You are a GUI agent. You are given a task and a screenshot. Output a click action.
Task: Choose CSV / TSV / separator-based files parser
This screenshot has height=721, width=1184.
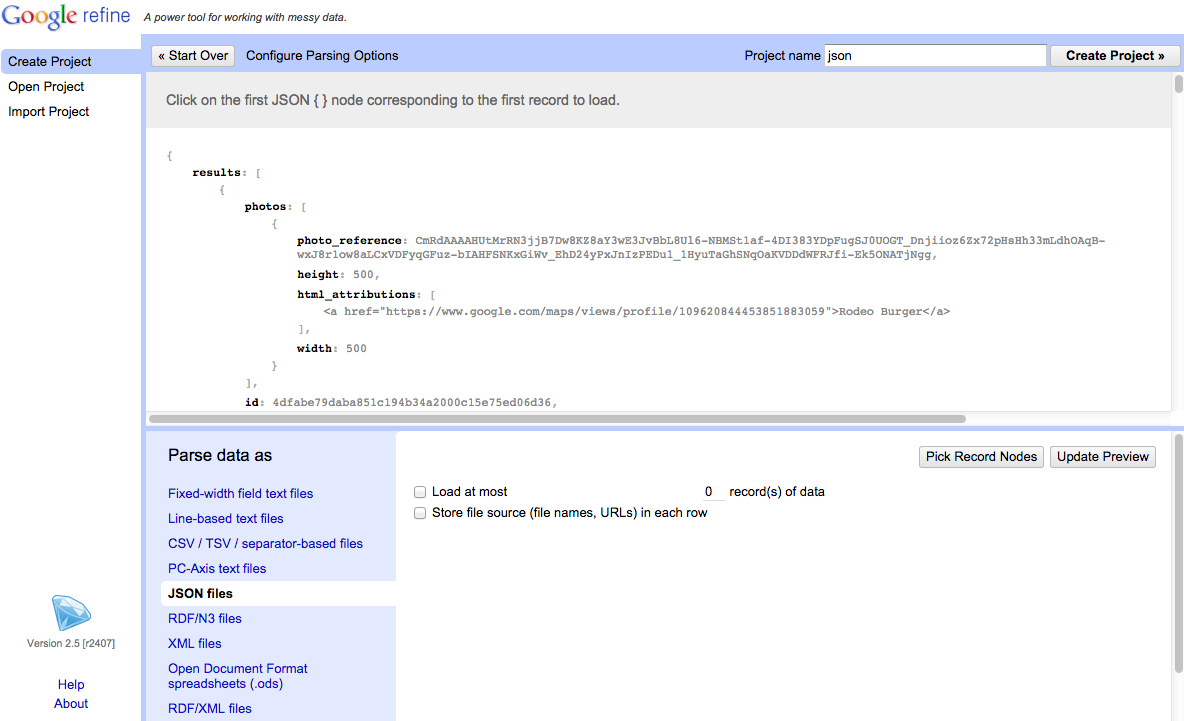(265, 543)
